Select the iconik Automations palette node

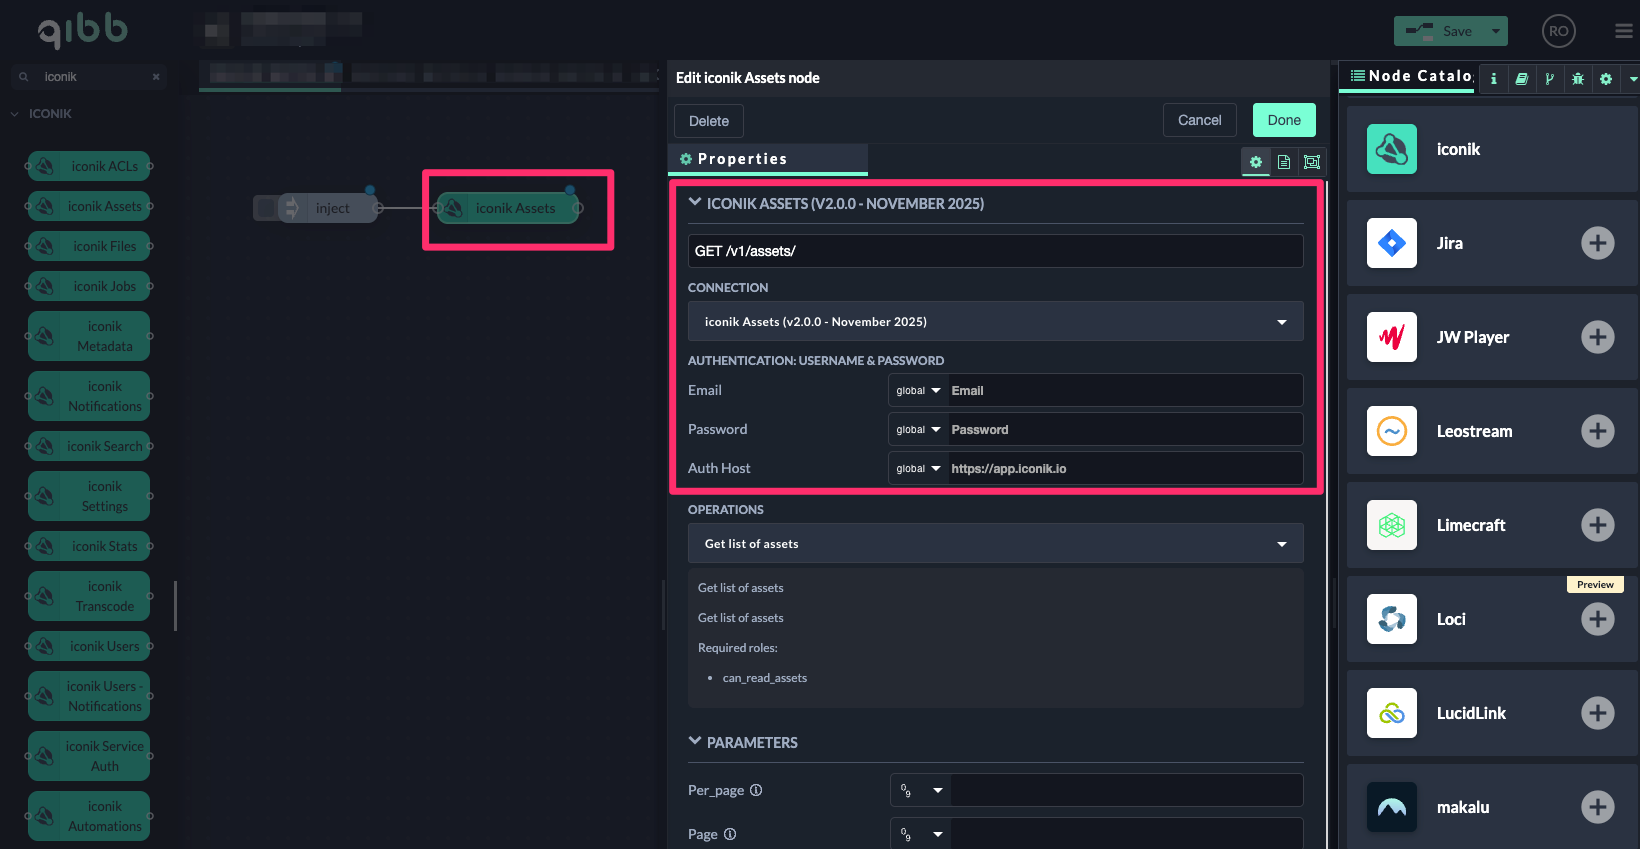(90, 816)
